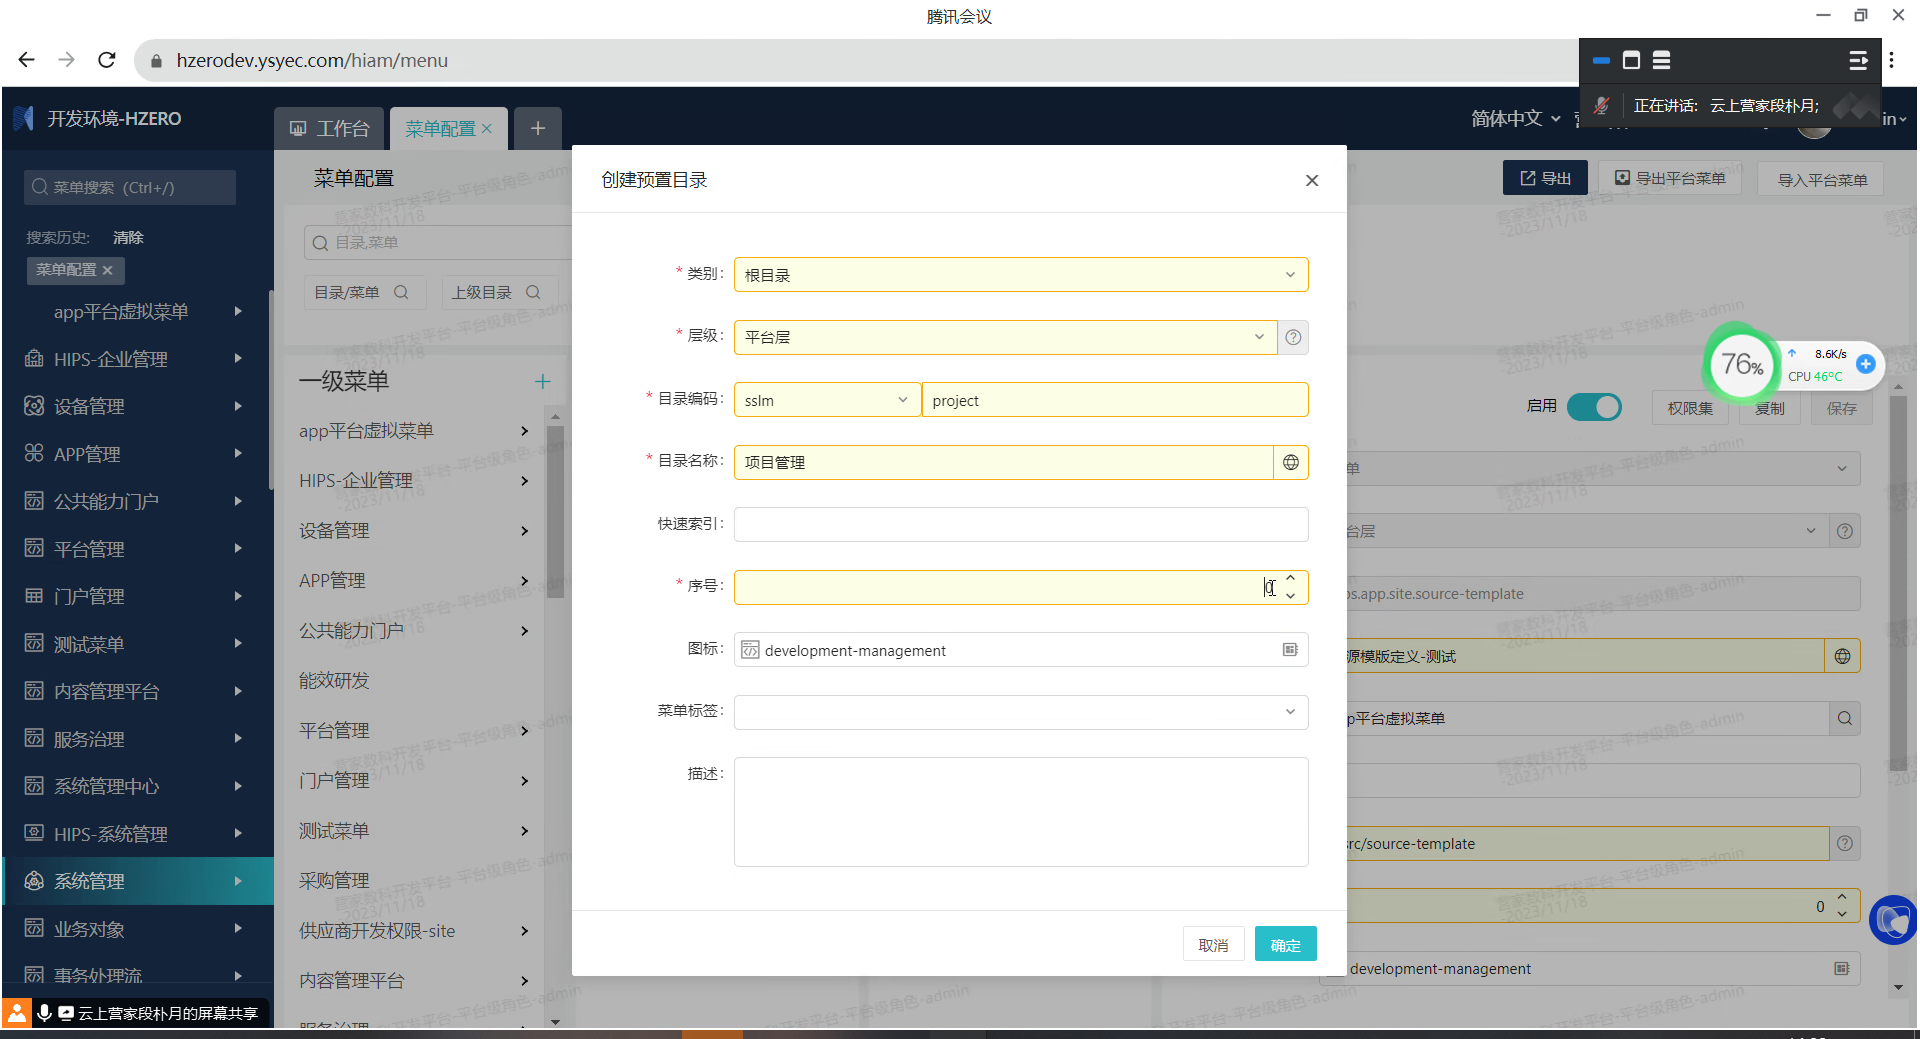Screen dimensions: 1920x1039
Task: Click the 菜单搜索 search box
Action: (x=130, y=187)
